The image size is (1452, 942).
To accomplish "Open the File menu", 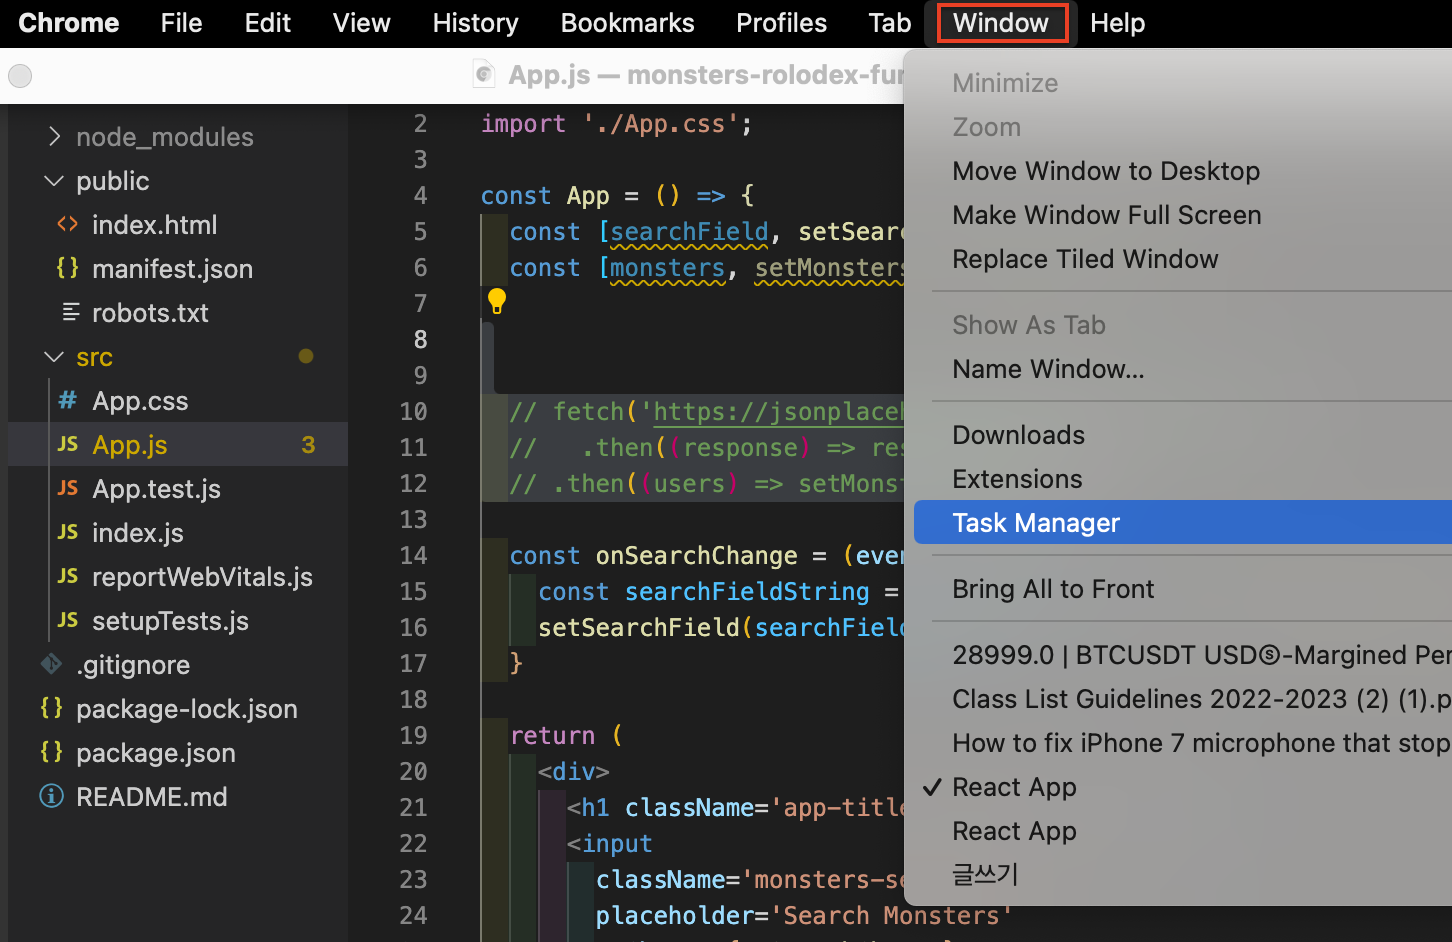I will point(181,23).
